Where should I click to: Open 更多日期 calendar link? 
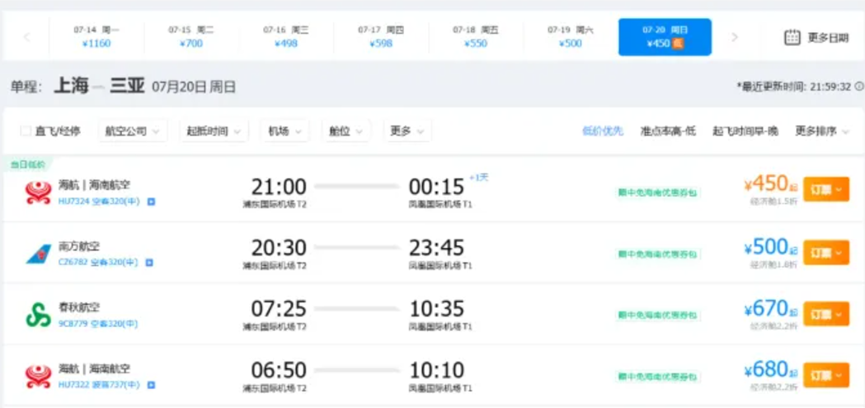(828, 37)
